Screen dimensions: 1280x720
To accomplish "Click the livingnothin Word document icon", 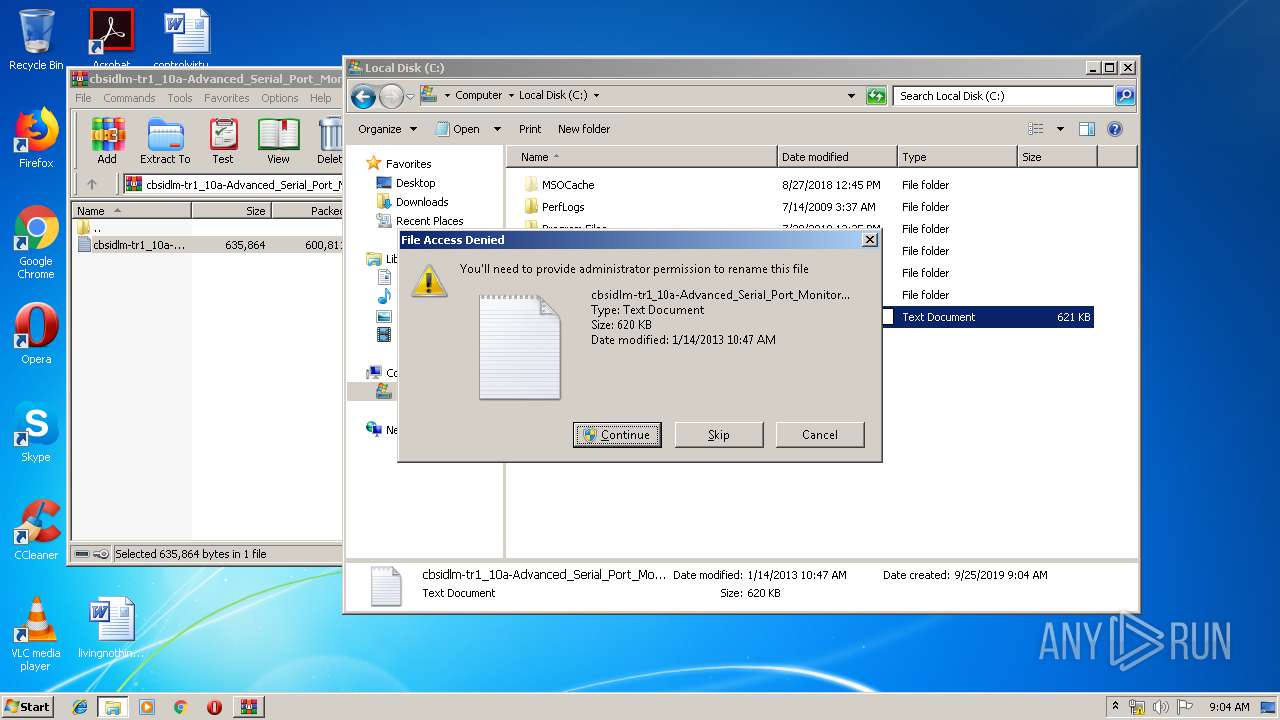I will [111, 629].
